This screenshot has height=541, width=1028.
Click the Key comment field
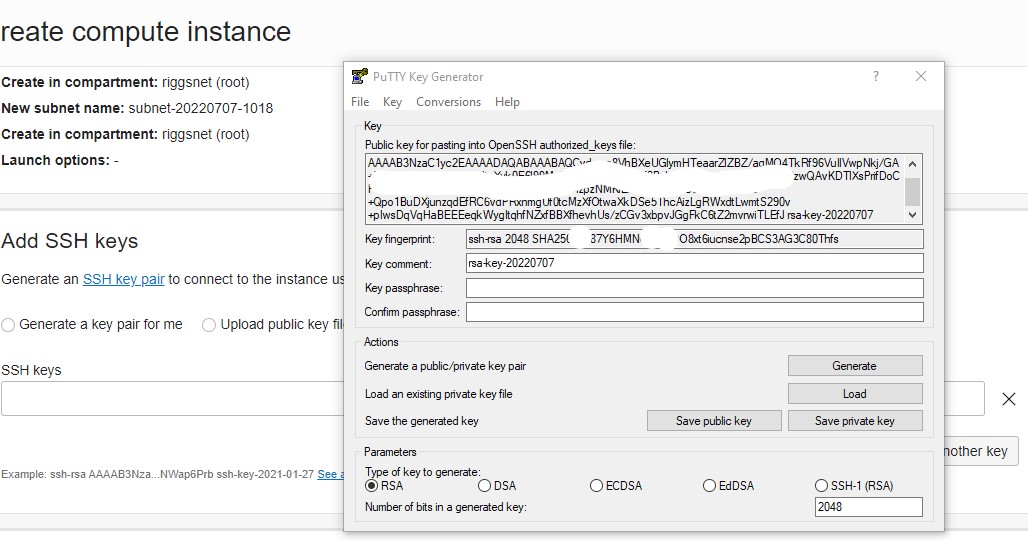694,263
